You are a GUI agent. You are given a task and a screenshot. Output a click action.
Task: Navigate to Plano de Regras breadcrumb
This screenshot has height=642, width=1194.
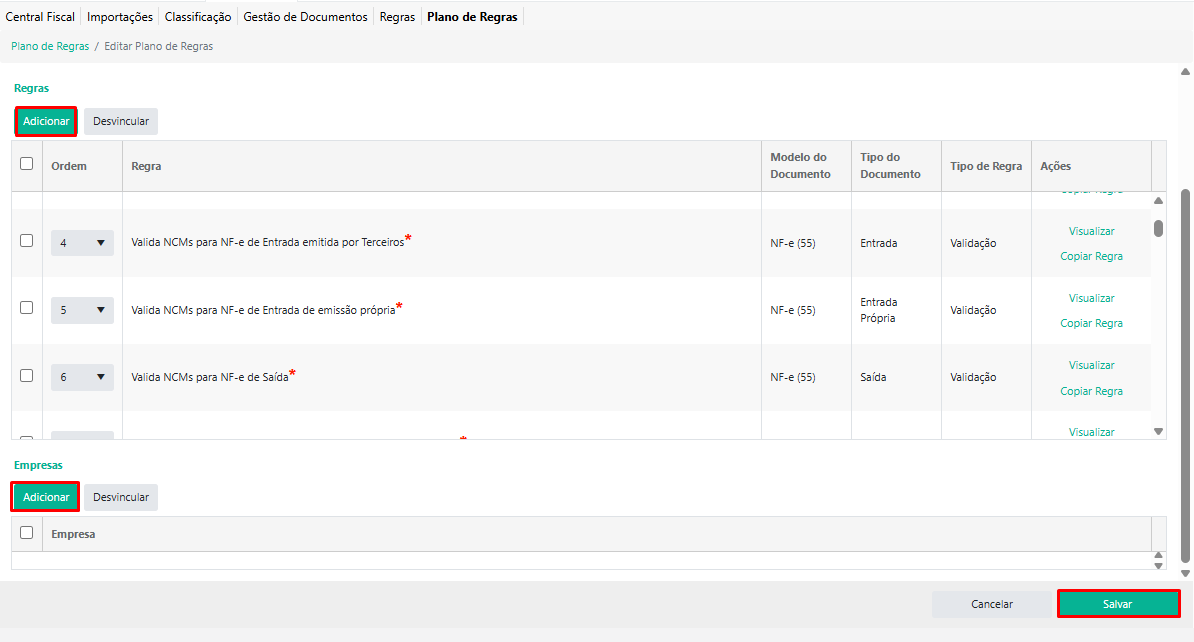coord(50,46)
